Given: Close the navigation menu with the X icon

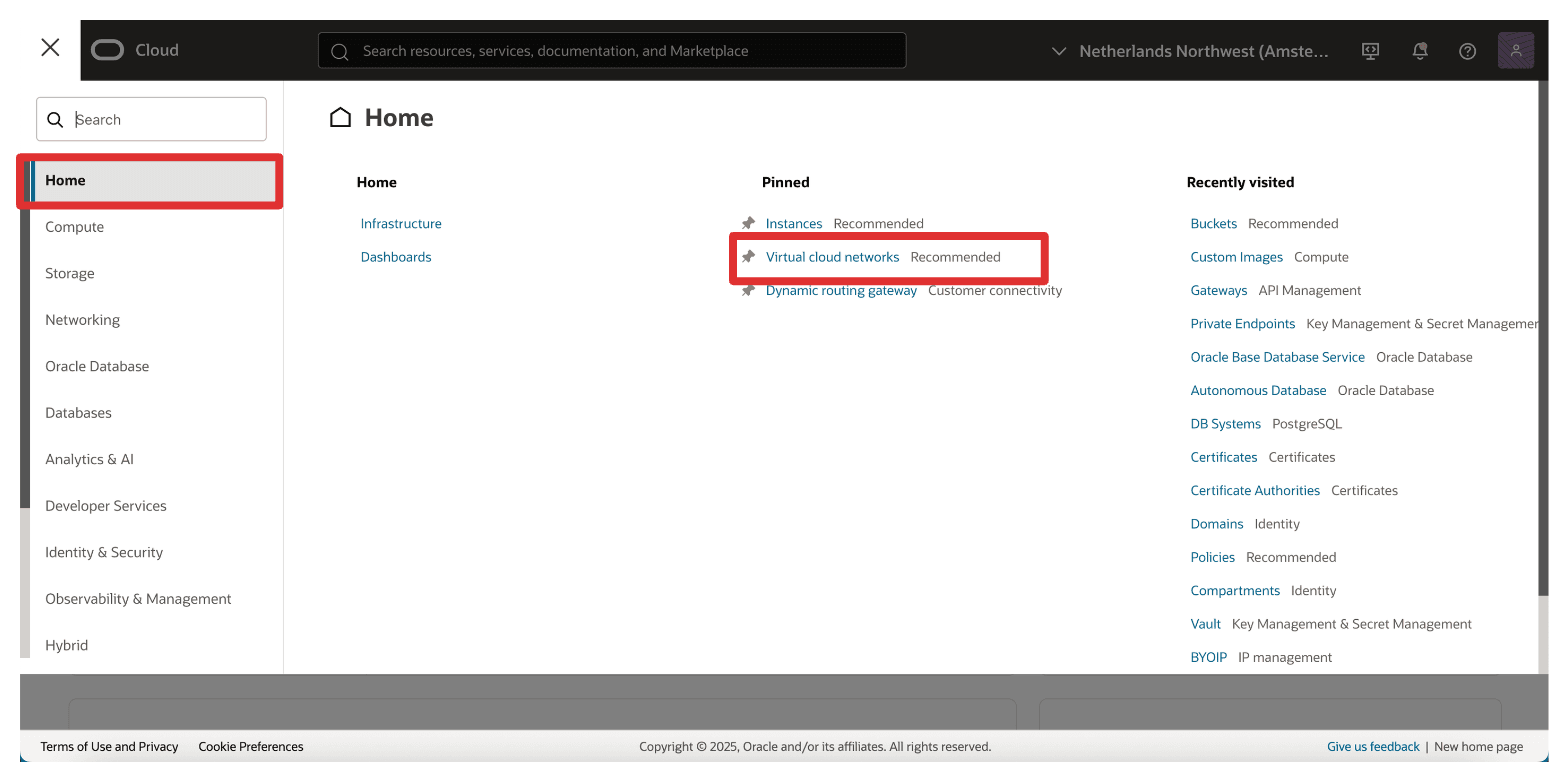Looking at the screenshot, I should point(50,48).
